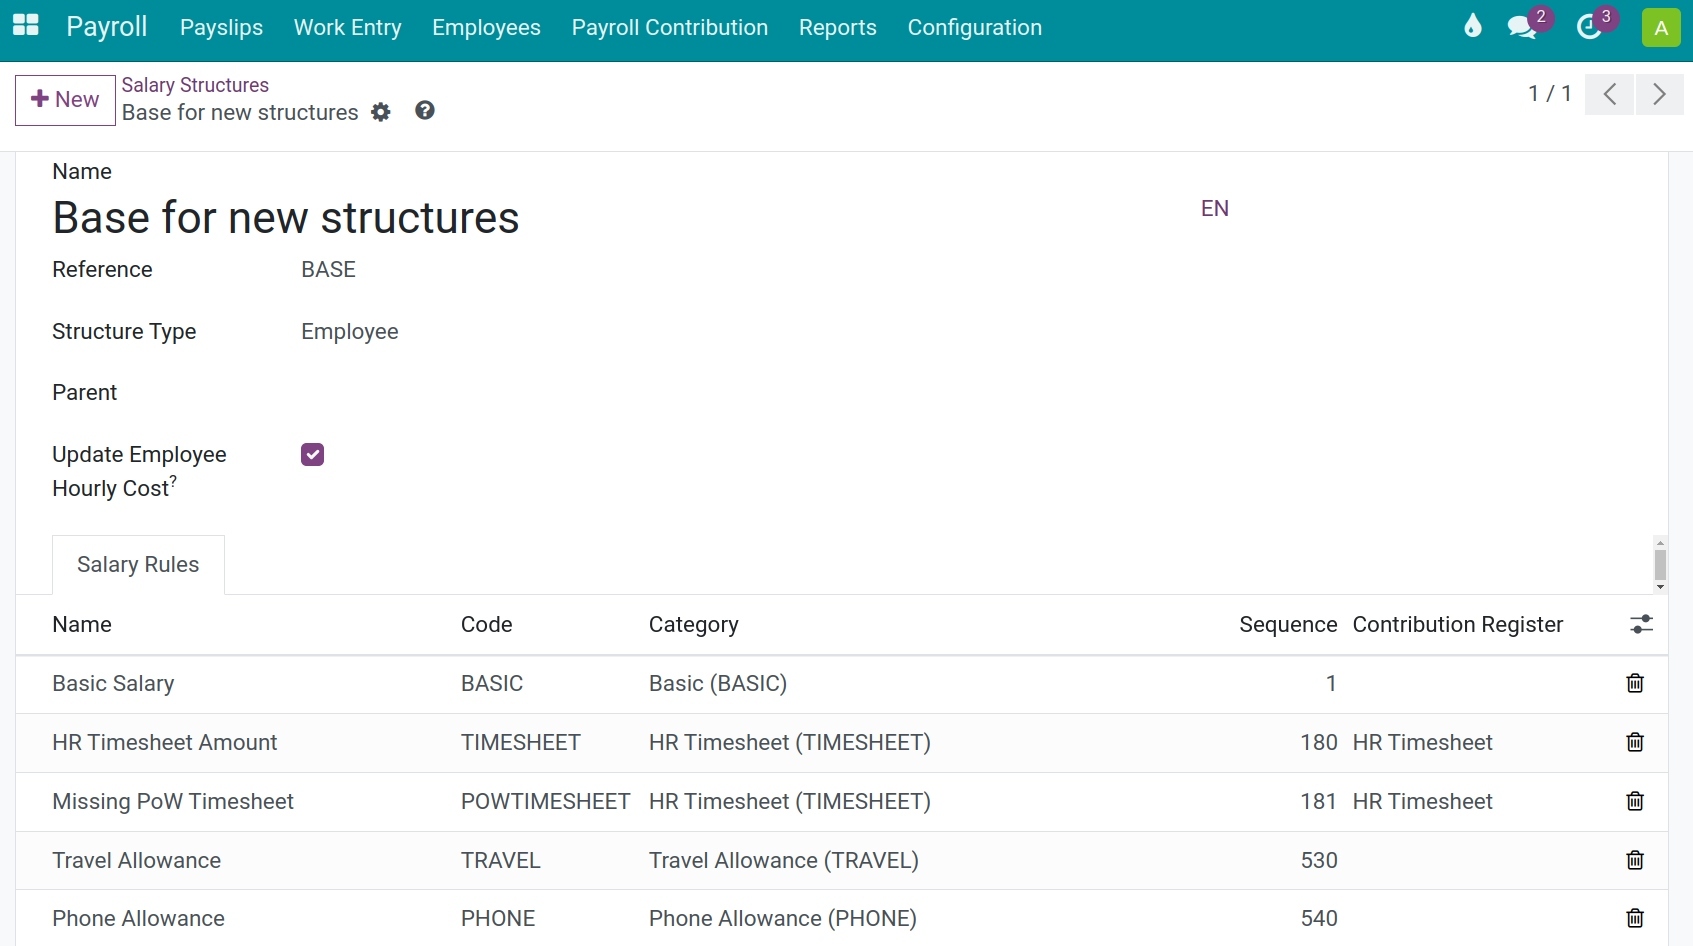
Task: Edit the structure name field
Action: click(x=286, y=218)
